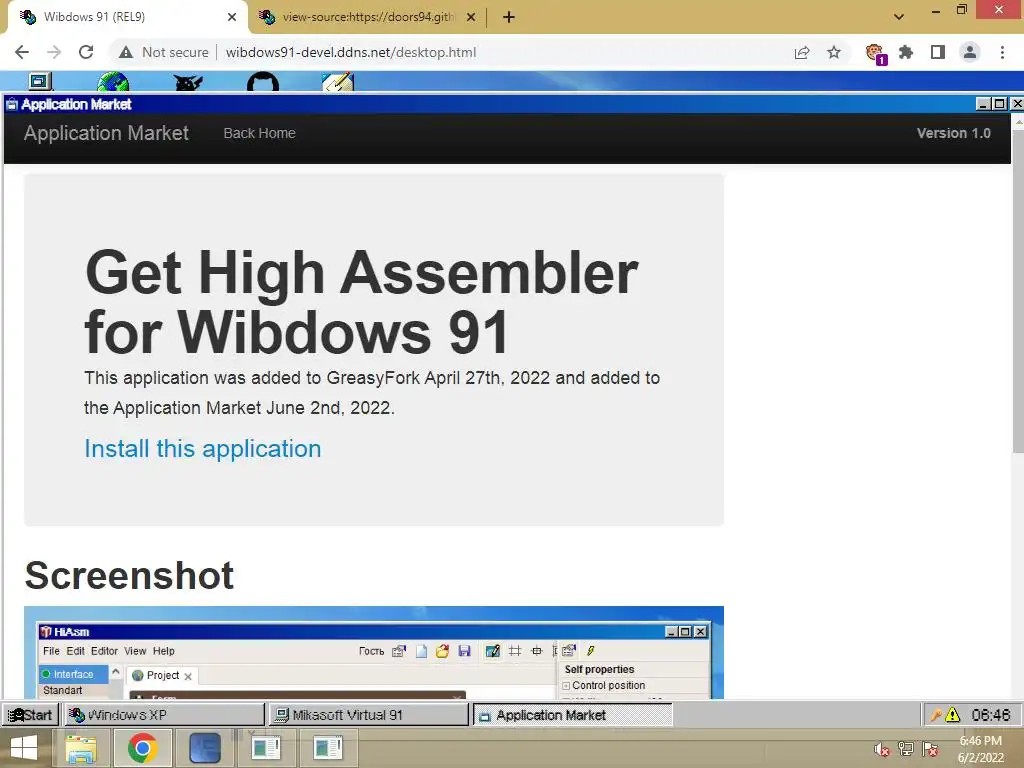Viewport: 1024px width, 768px height.
Task: Click the Action Center flag tray icon
Action: click(x=931, y=749)
